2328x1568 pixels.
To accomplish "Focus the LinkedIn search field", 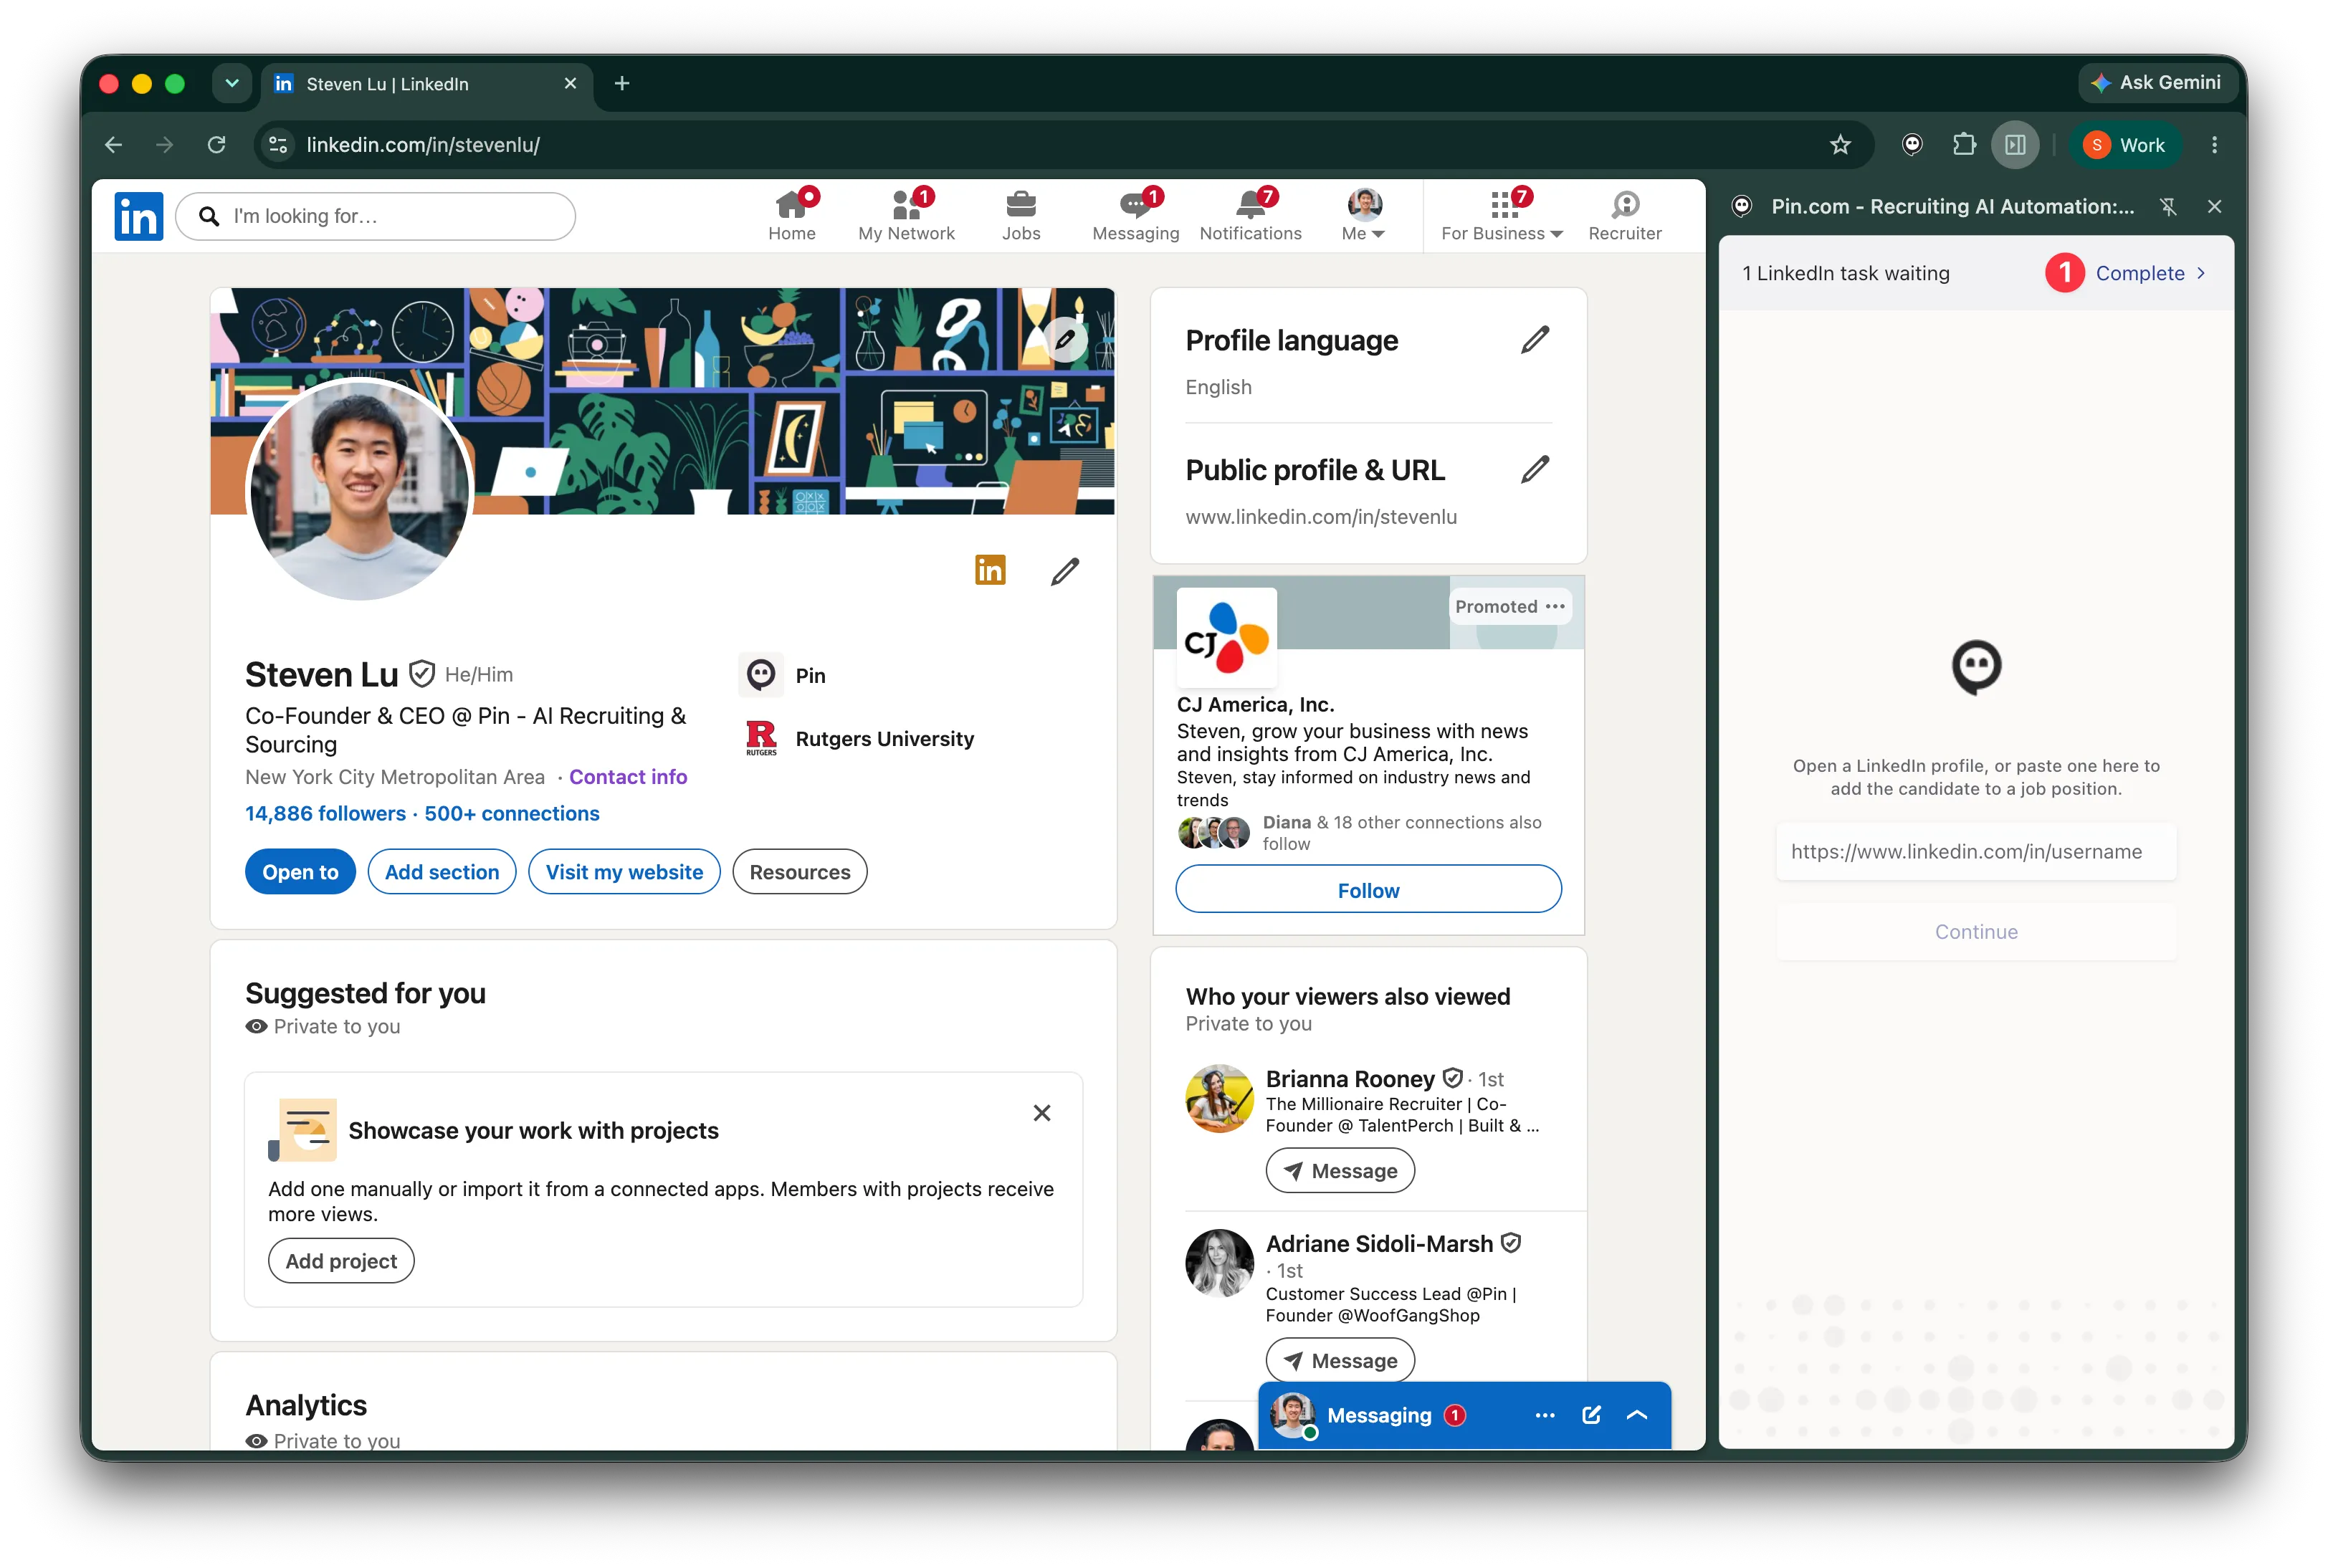I will [375, 216].
